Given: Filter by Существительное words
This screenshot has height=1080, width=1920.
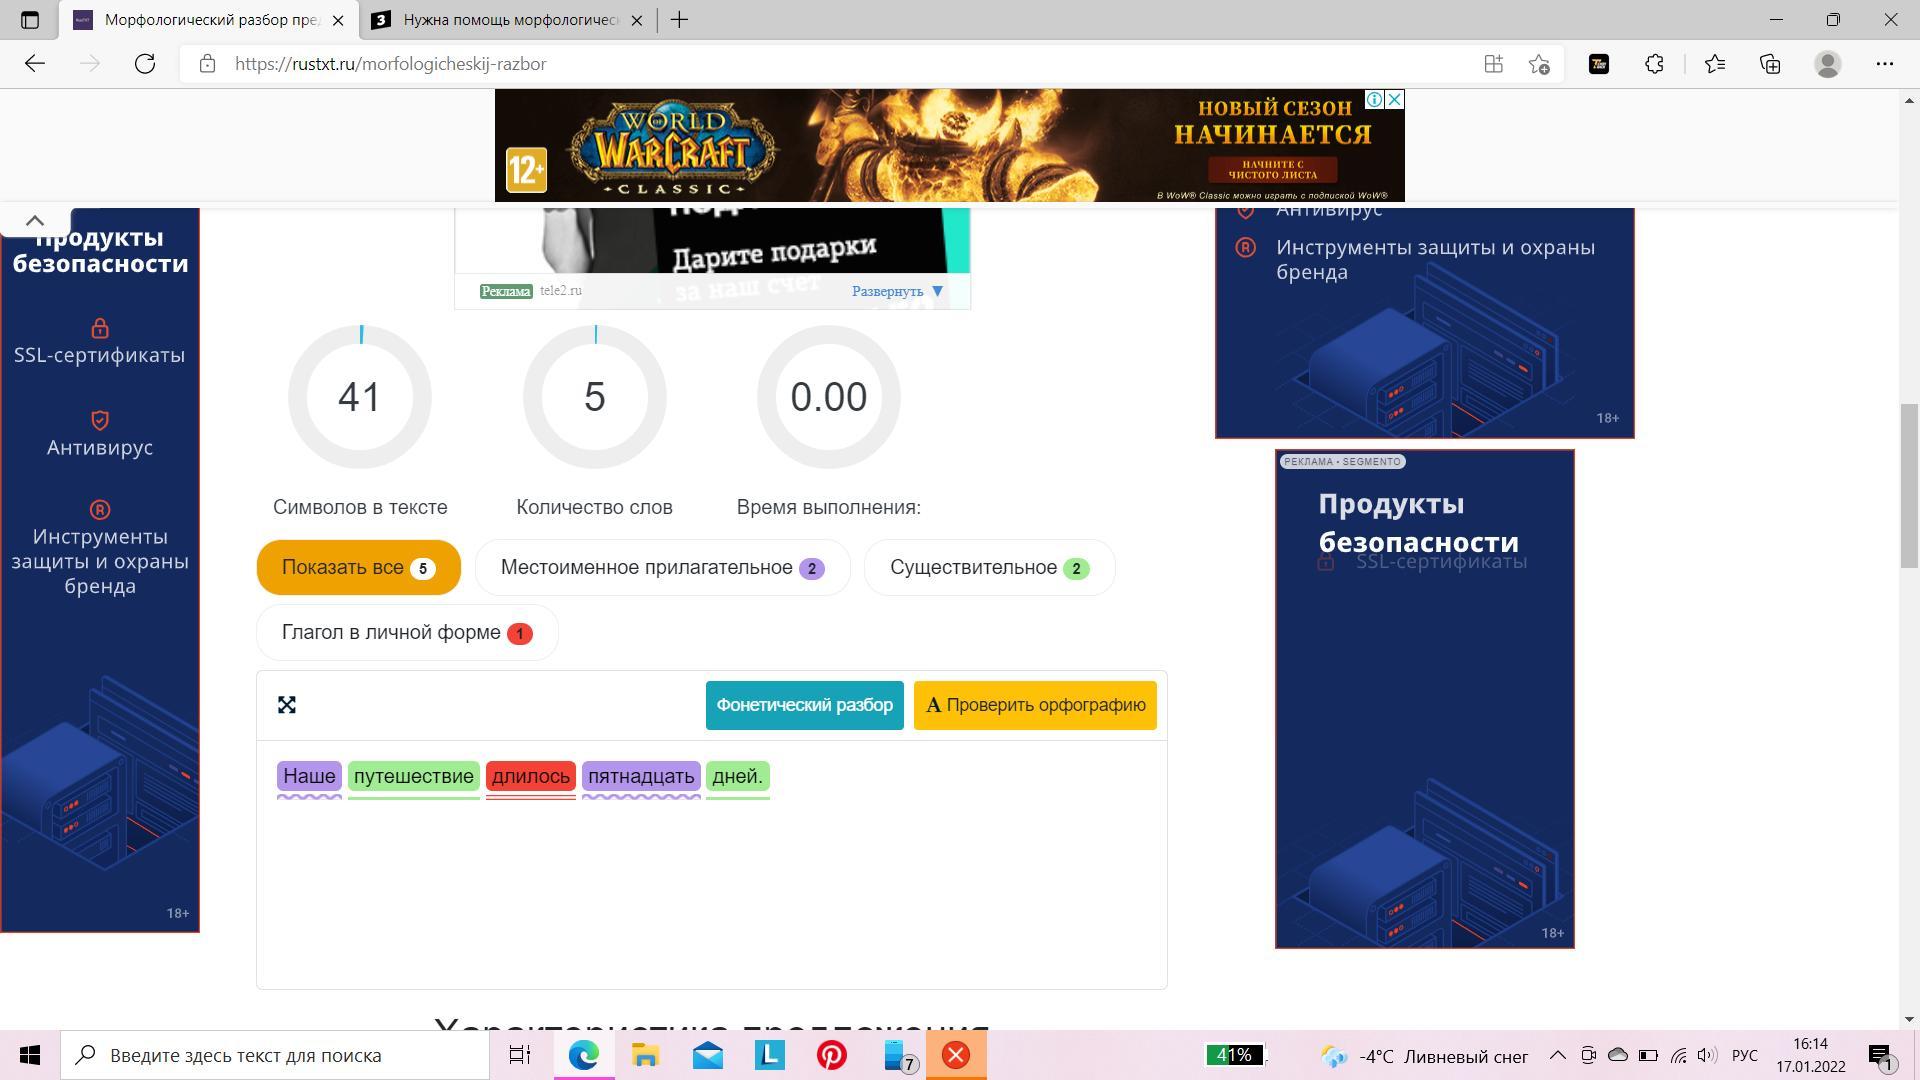Looking at the screenshot, I should (x=988, y=568).
